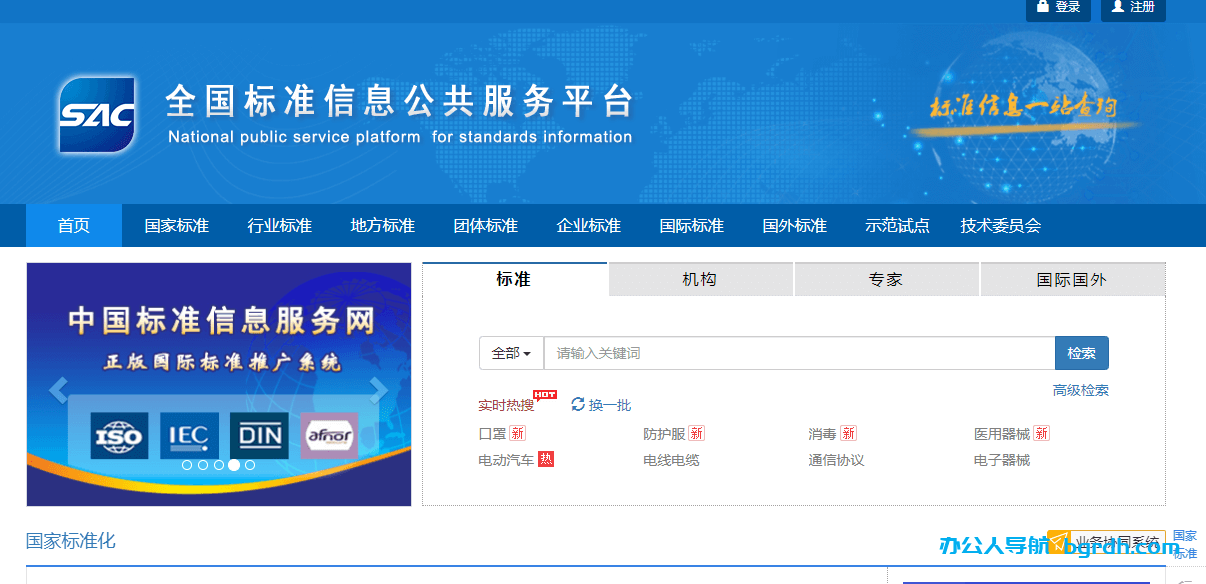Click the 注册 person icon

click(x=1117, y=8)
